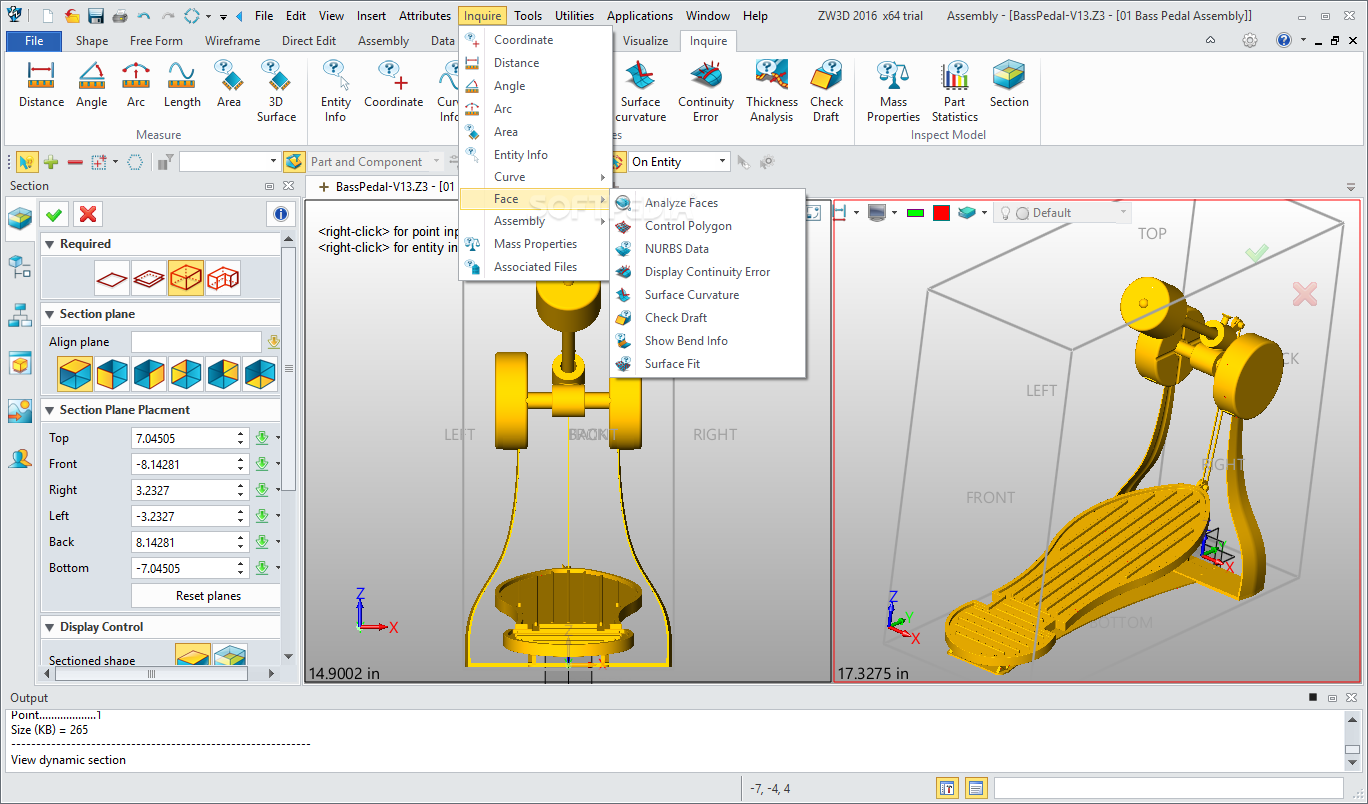Click the command input field in status bar
Viewport: 1368px width, 804px height.
pos(1169,788)
